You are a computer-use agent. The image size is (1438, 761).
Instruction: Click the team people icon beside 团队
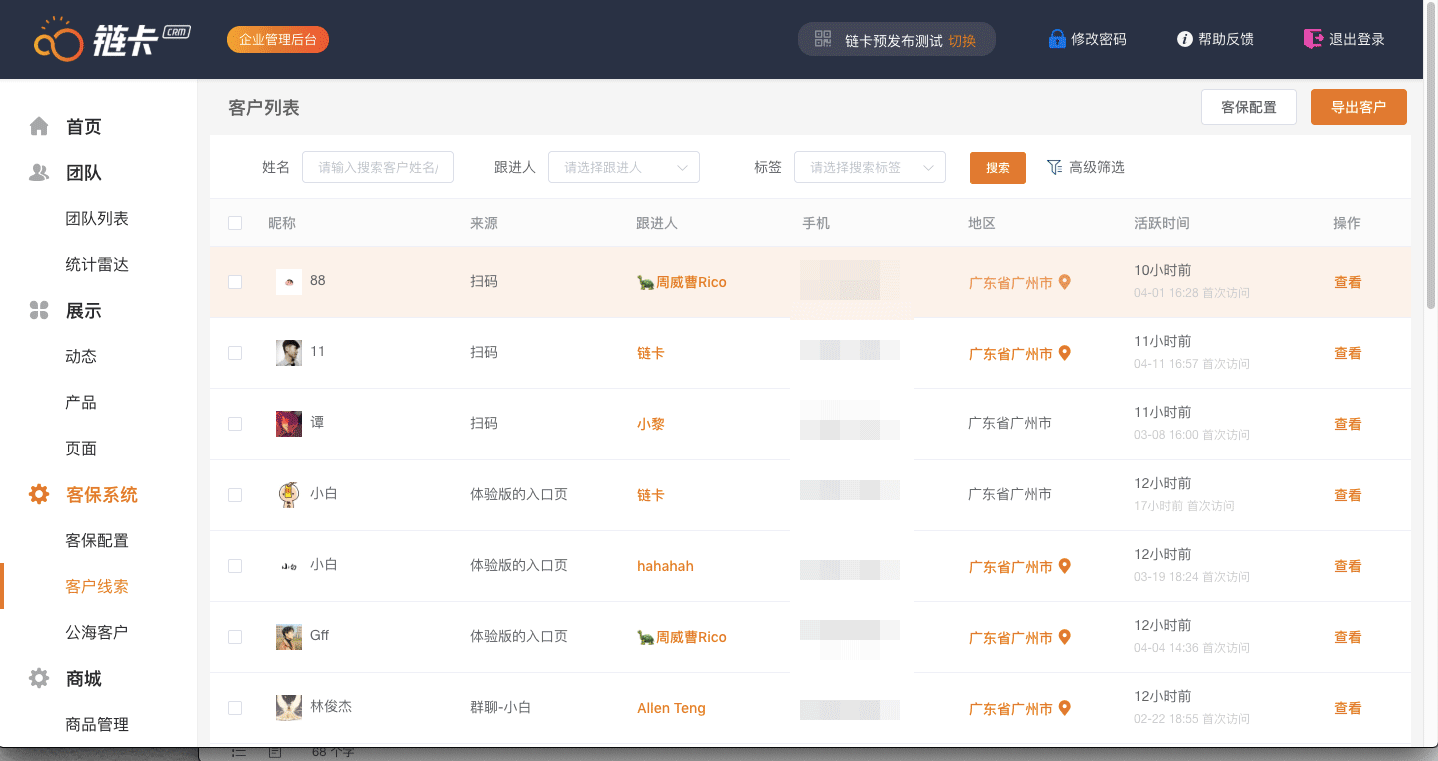(x=39, y=172)
